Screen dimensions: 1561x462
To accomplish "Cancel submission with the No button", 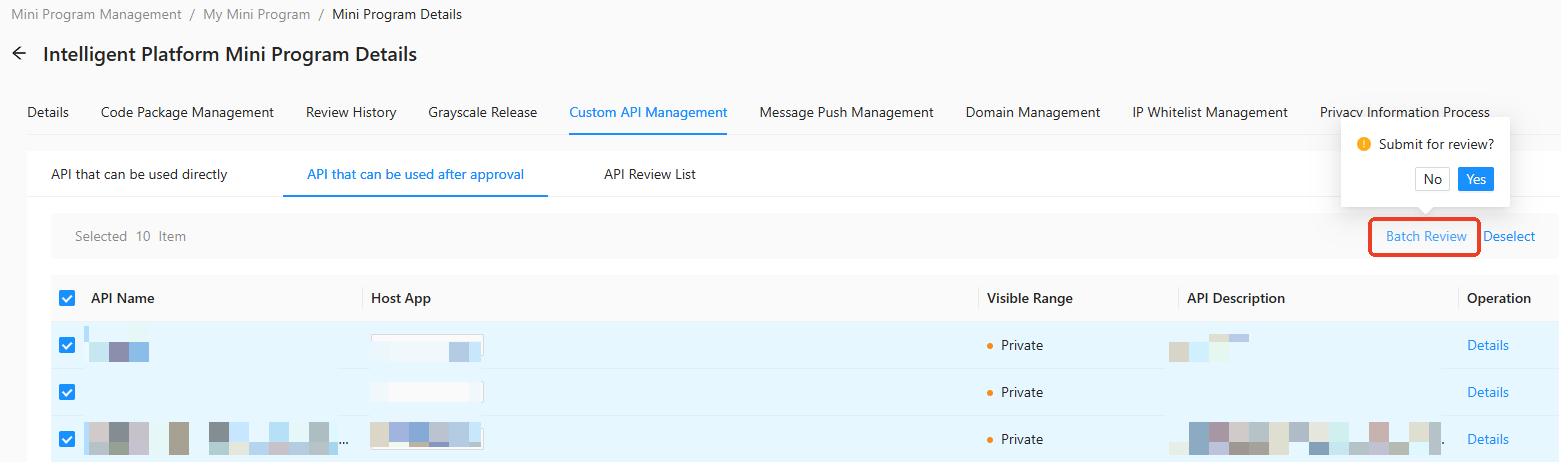I will point(1433,179).
